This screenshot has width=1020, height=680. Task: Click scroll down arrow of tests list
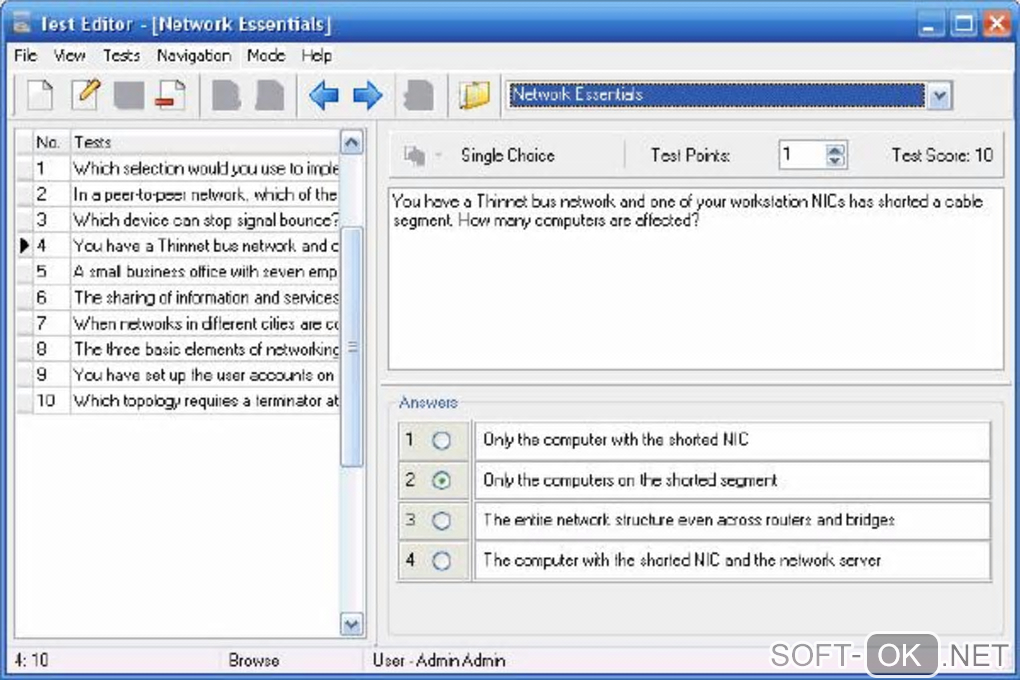point(351,625)
